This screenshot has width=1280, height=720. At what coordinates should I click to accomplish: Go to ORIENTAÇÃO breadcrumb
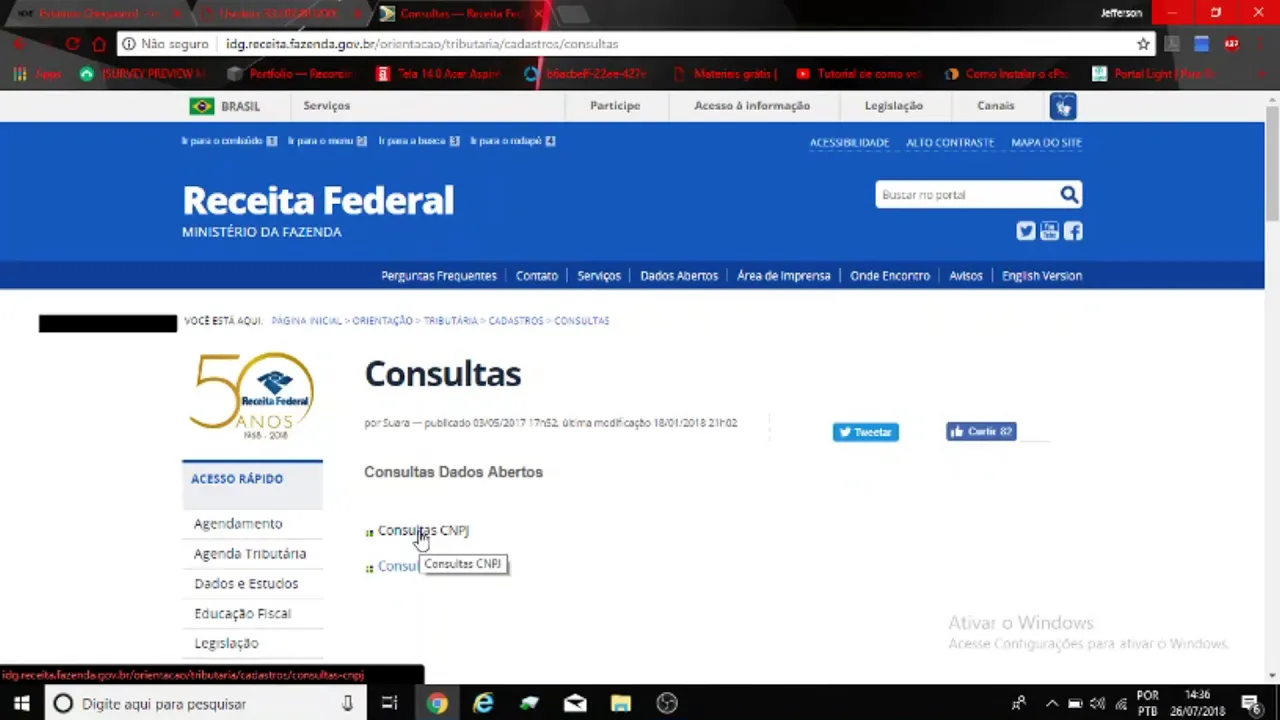(x=382, y=321)
